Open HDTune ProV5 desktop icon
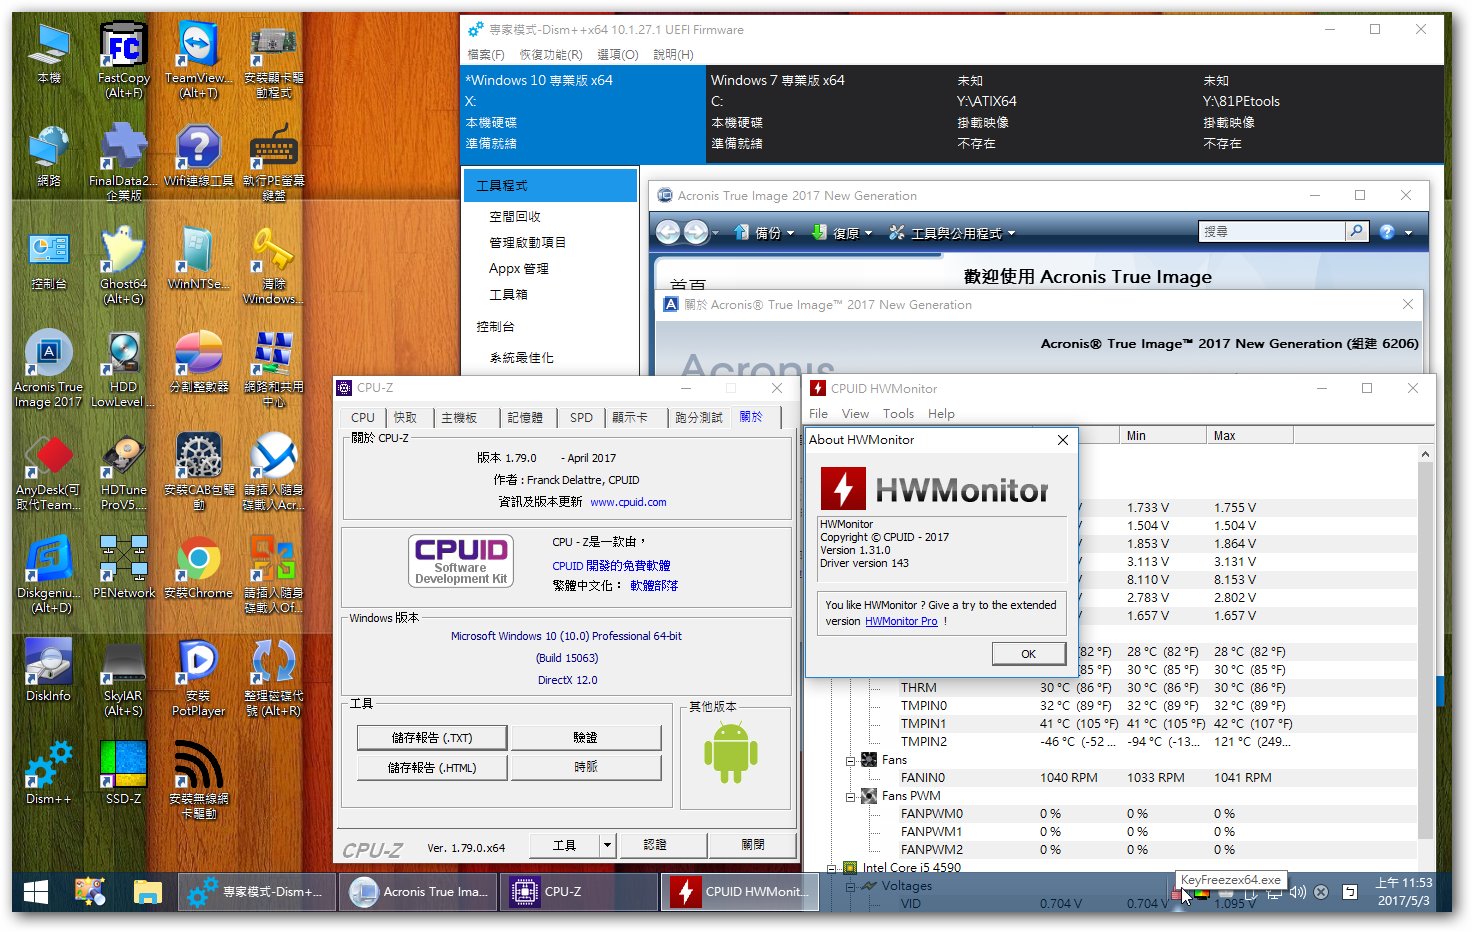The width and height of the screenshot is (1472, 932). [x=123, y=472]
